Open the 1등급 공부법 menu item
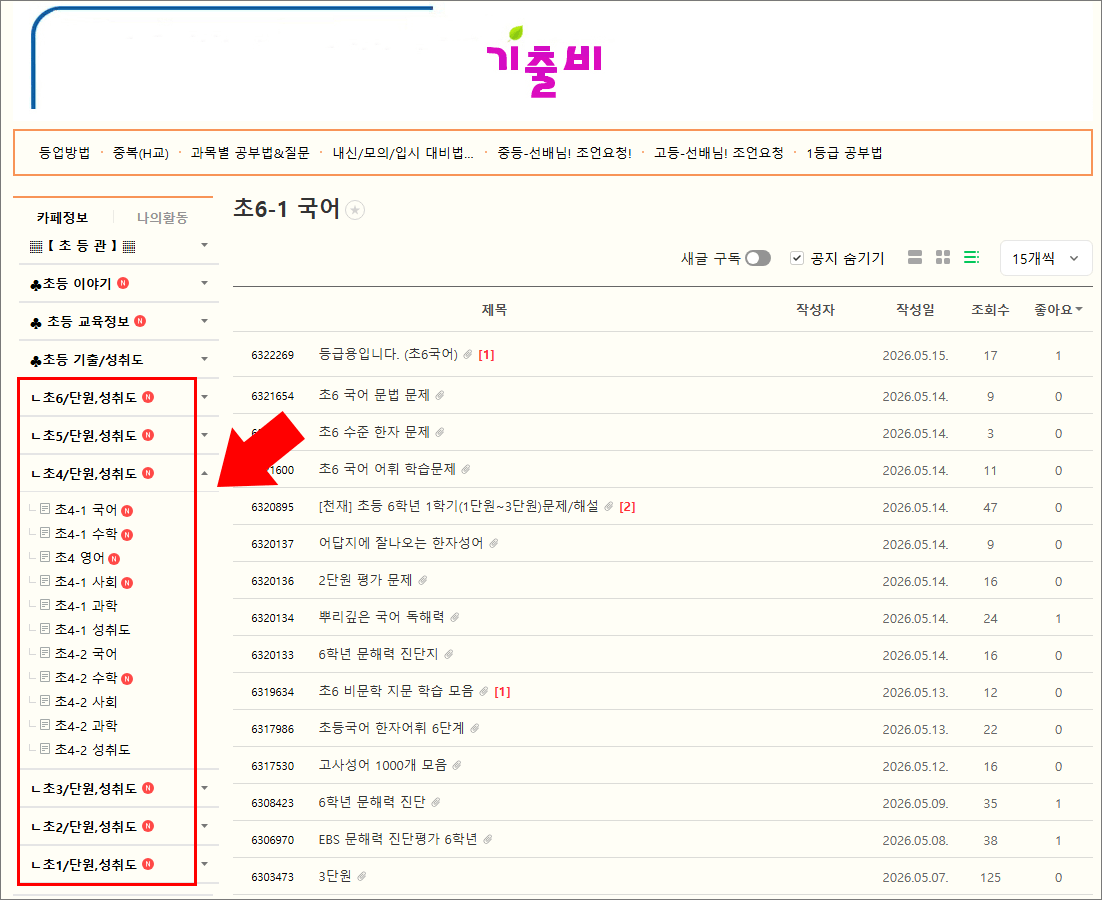 844,153
